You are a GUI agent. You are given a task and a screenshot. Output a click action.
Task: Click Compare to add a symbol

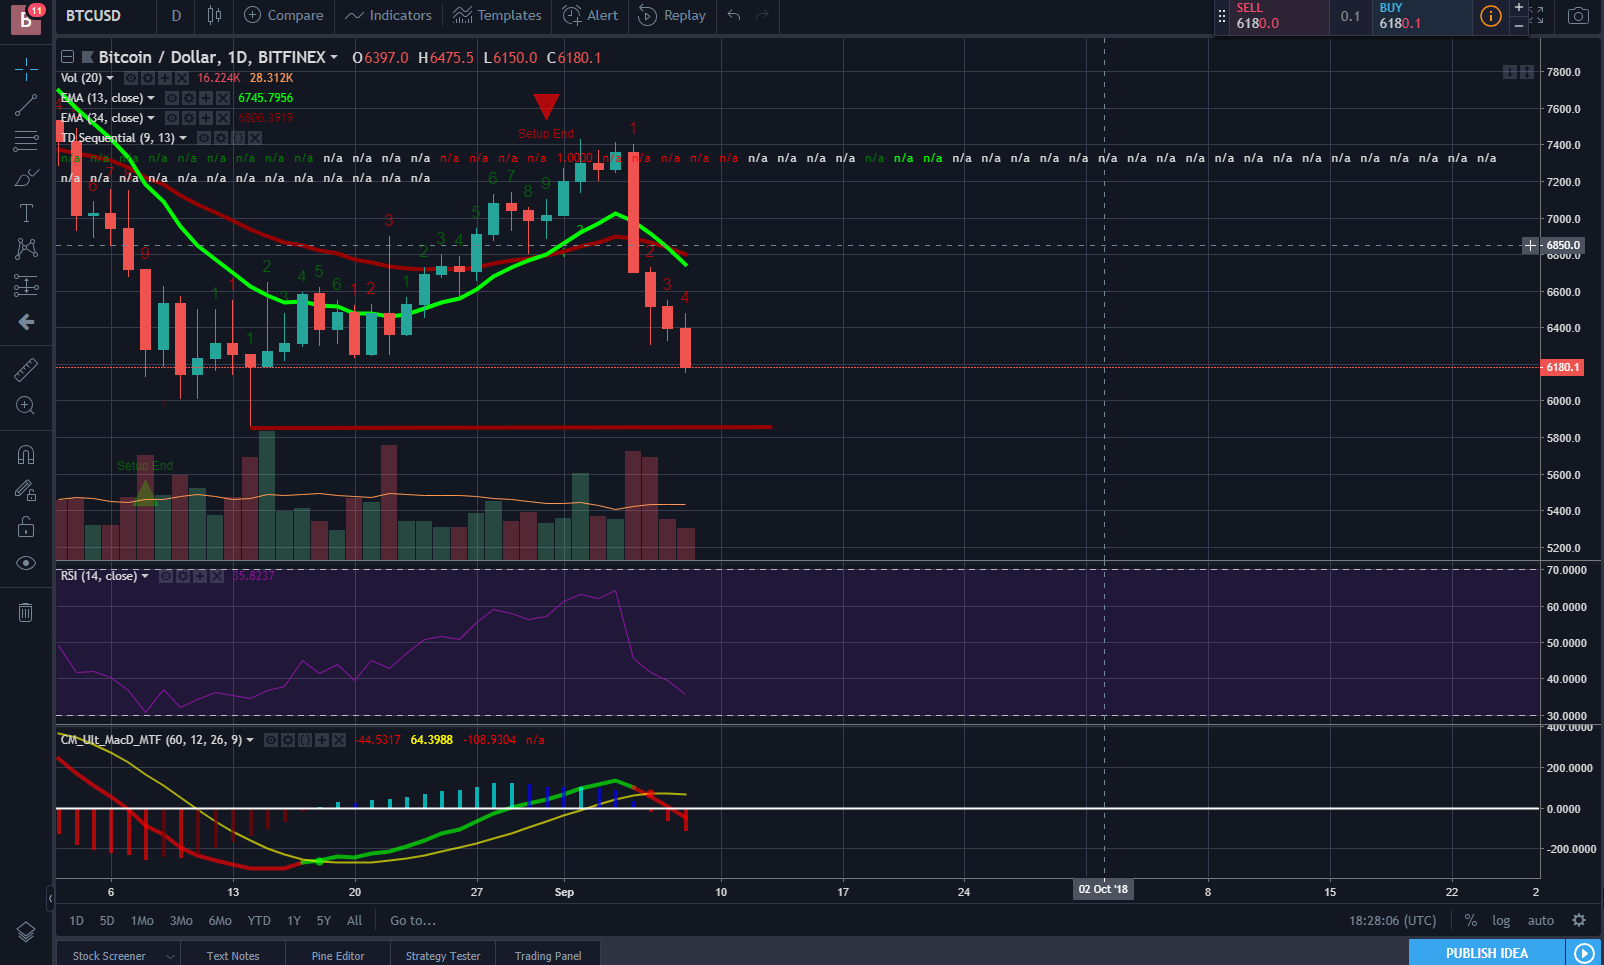coord(284,15)
